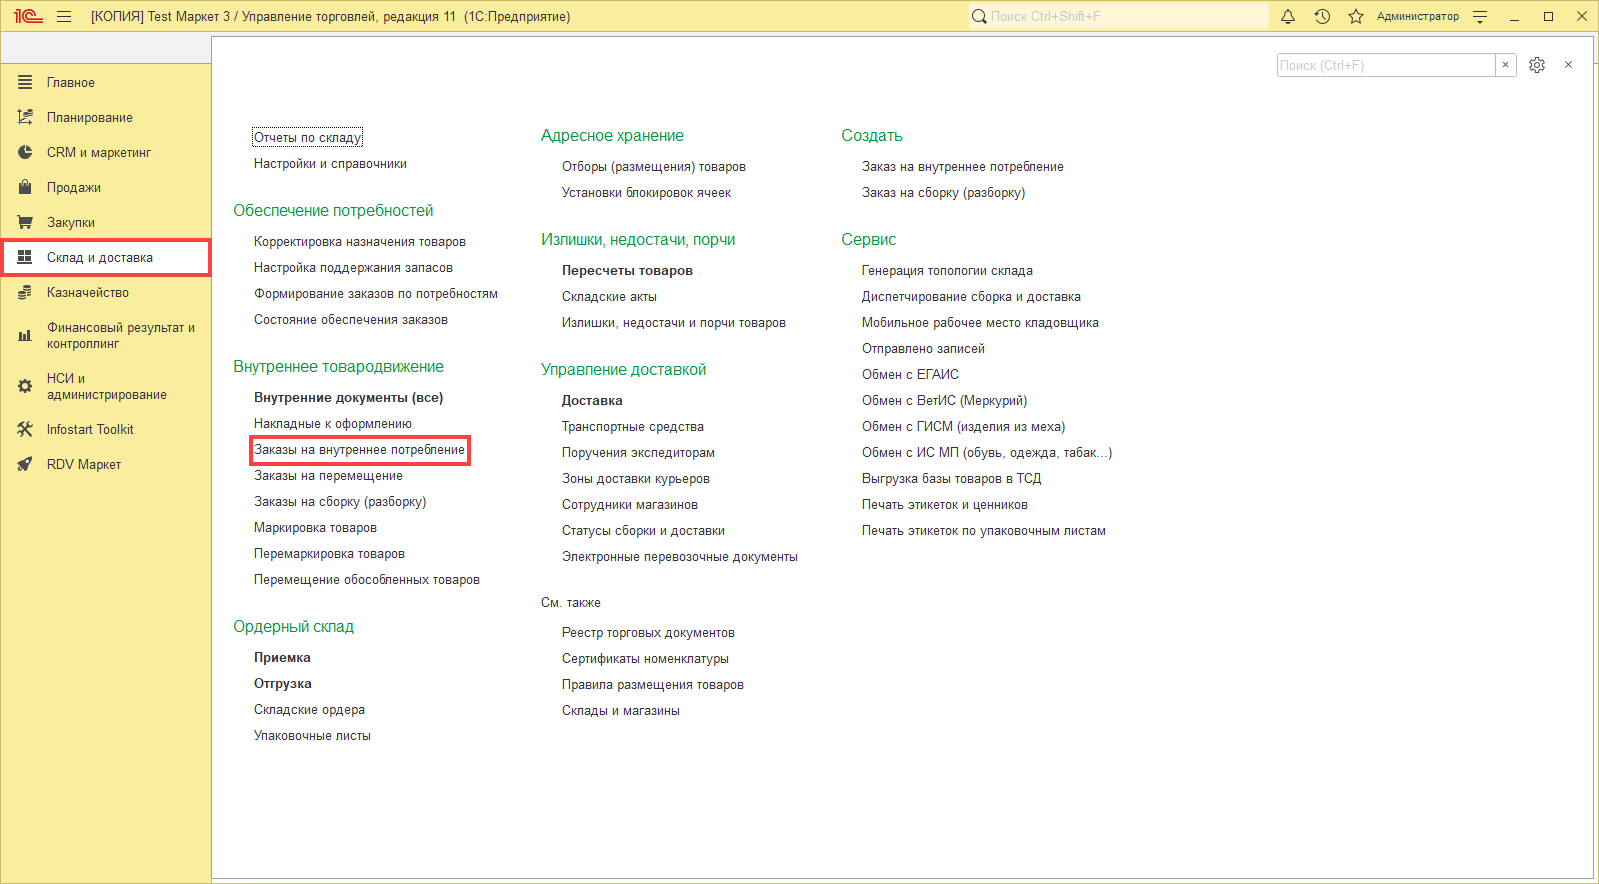
Task: Open Отчеты по складу link
Action: click(308, 138)
